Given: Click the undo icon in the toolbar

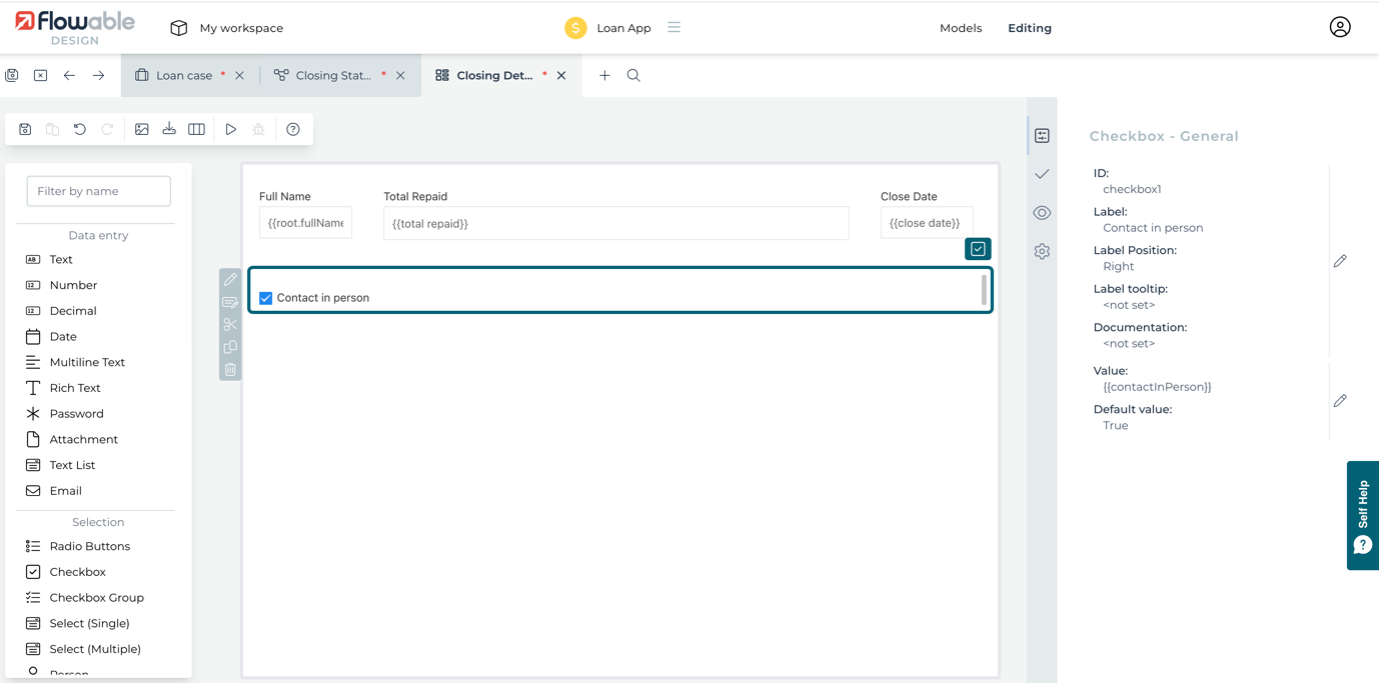Looking at the screenshot, I should click(x=80, y=129).
